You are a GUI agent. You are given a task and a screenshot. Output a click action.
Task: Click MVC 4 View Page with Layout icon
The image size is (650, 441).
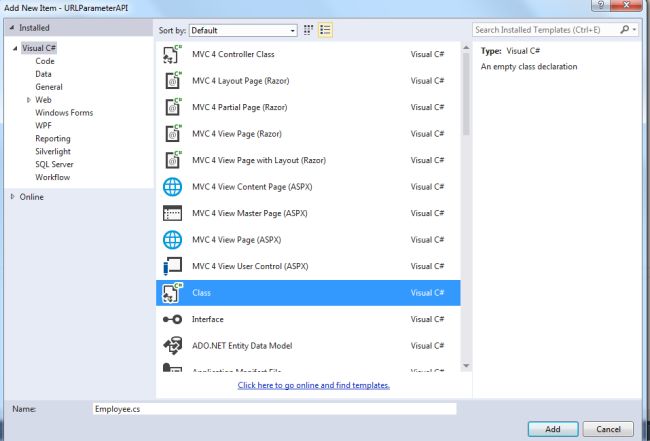click(172, 160)
